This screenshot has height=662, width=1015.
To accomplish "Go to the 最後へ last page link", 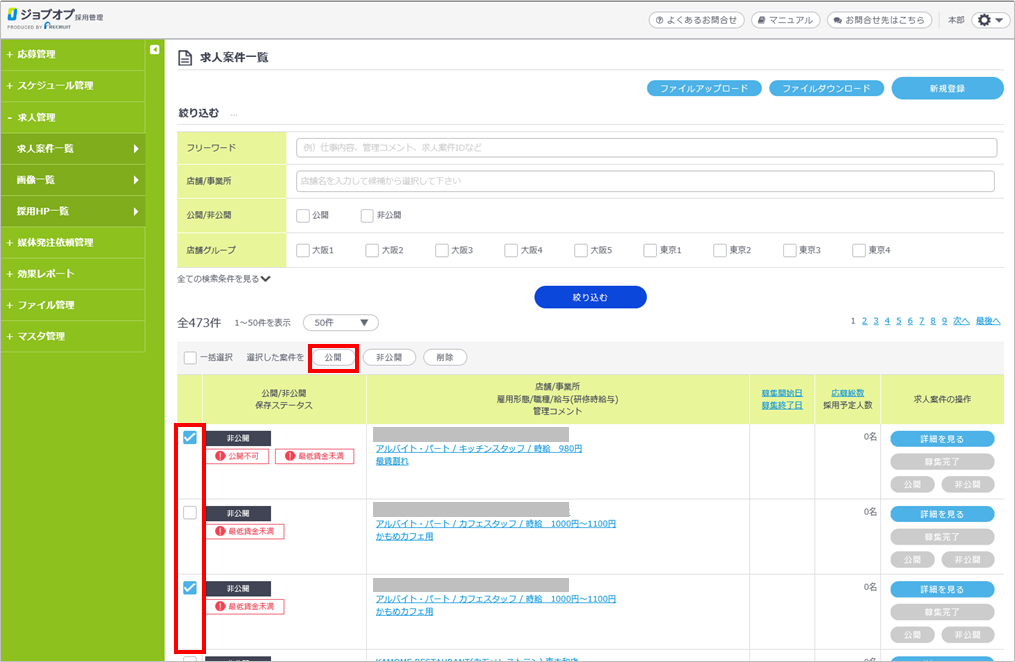I will 987,321.
